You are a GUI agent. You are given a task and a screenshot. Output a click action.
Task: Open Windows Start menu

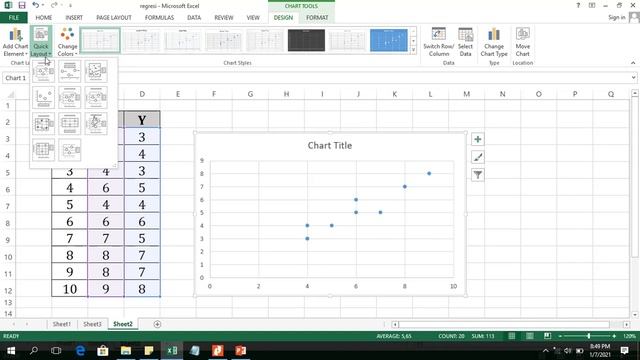coord(11,351)
